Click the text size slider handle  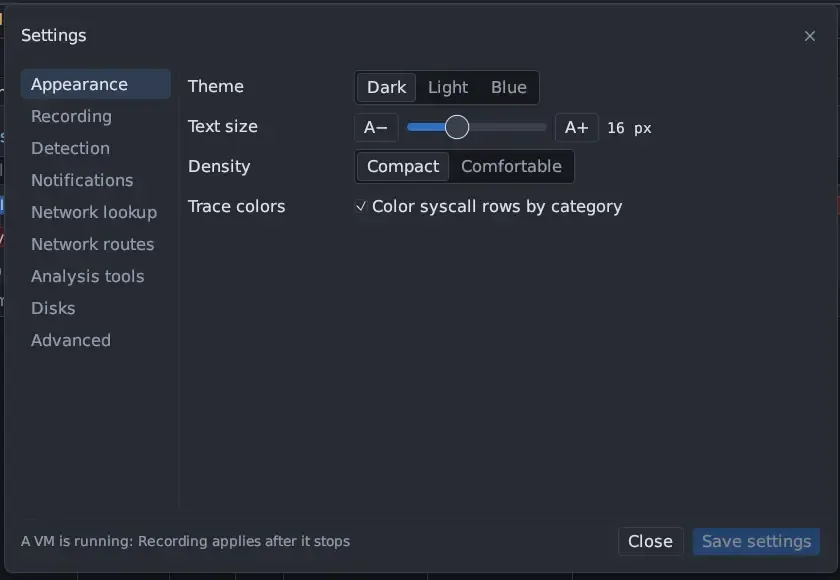pyautogui.click(x=457, y=127)
